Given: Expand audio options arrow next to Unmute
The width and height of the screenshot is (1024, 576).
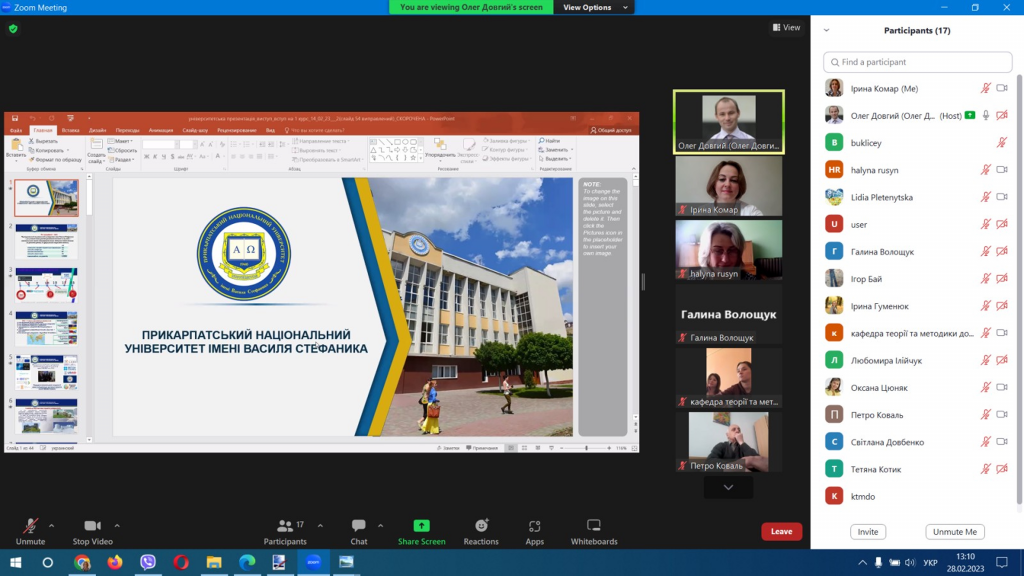Looking at the screenshot, I should click(52, 525).
